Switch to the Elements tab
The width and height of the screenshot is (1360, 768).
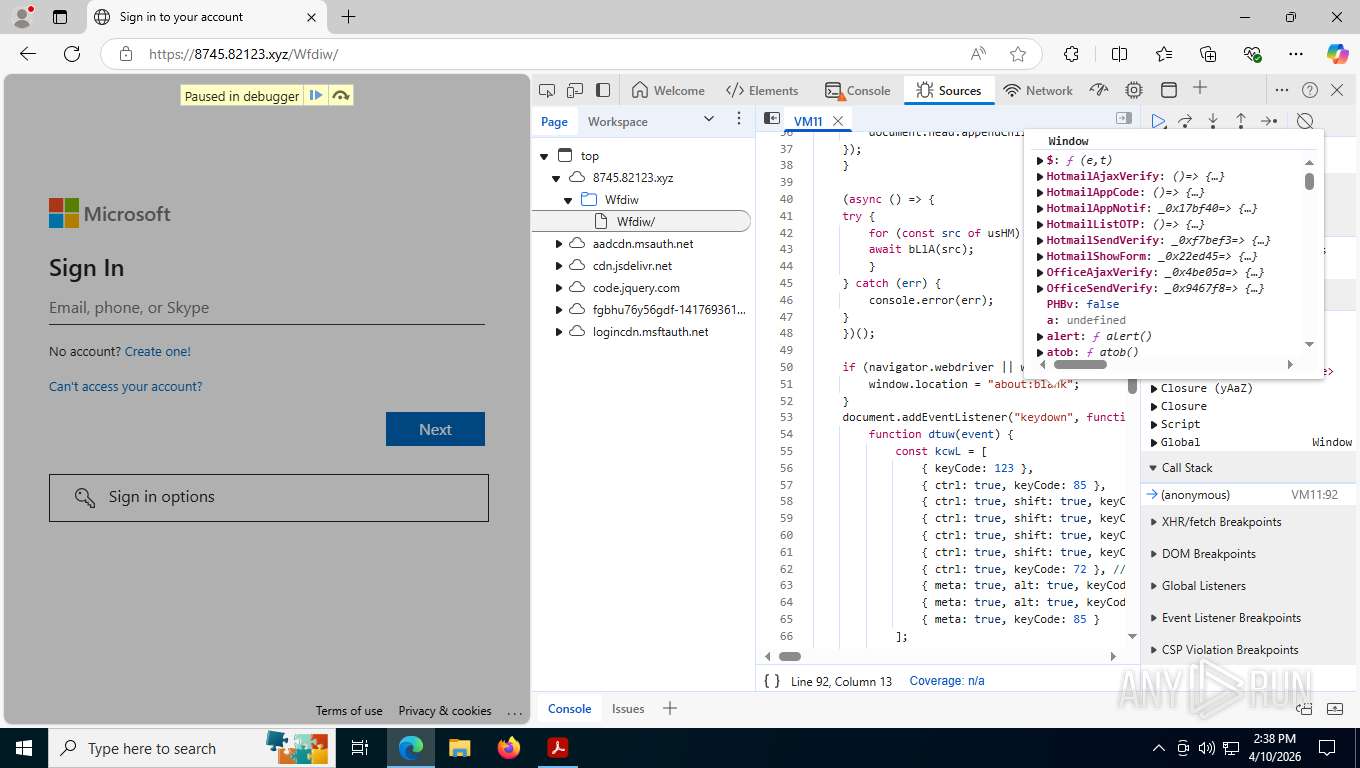762,90
